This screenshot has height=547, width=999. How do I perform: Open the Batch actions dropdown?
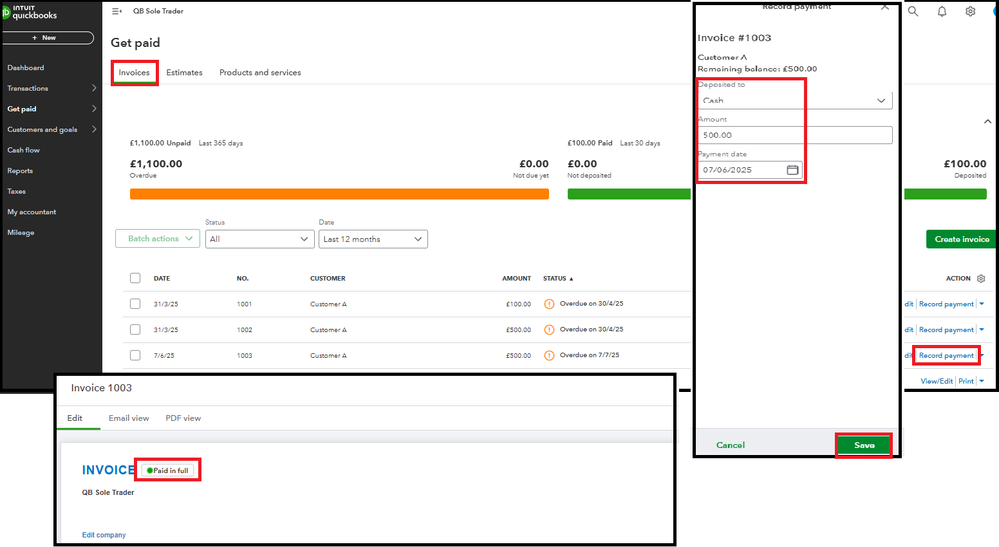(157, 239)
